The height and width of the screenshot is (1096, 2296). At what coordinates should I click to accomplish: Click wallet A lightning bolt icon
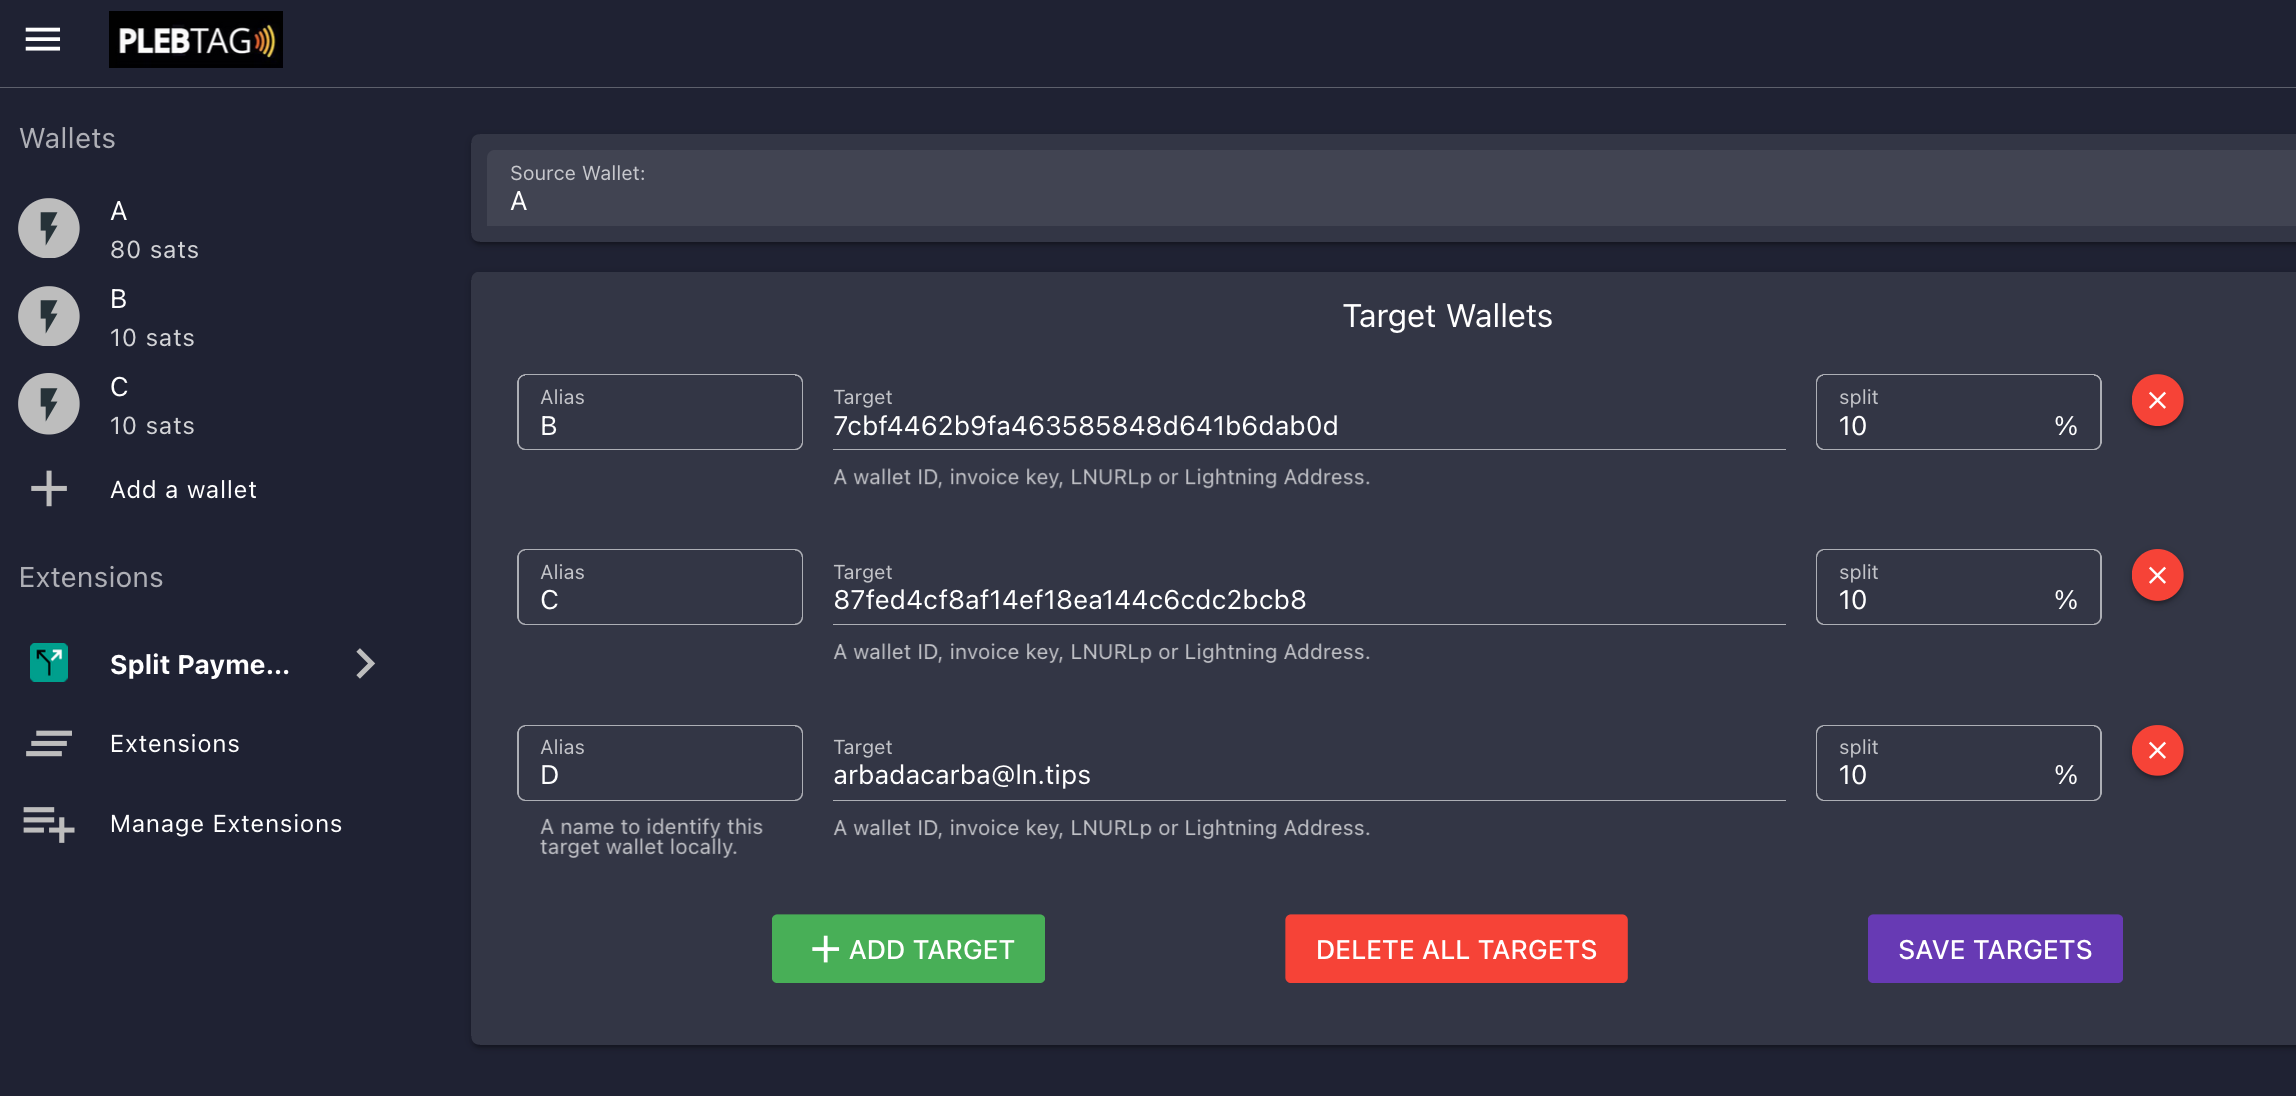click(49, 229)
